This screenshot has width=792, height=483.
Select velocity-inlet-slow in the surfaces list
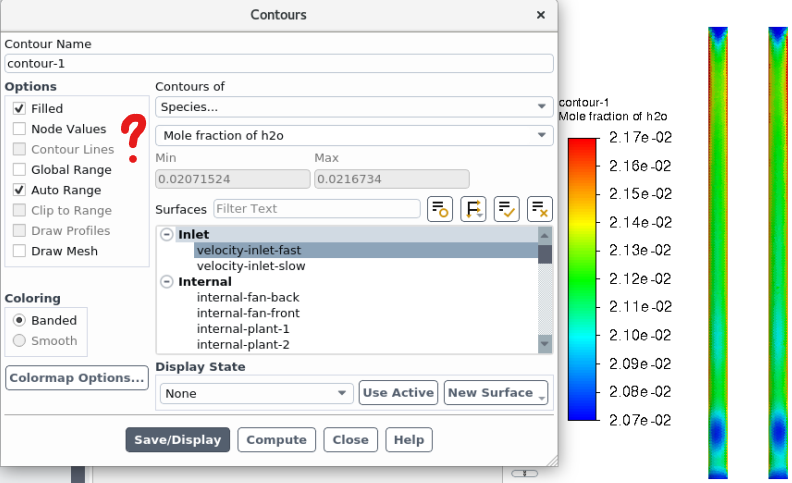(251, 266)
